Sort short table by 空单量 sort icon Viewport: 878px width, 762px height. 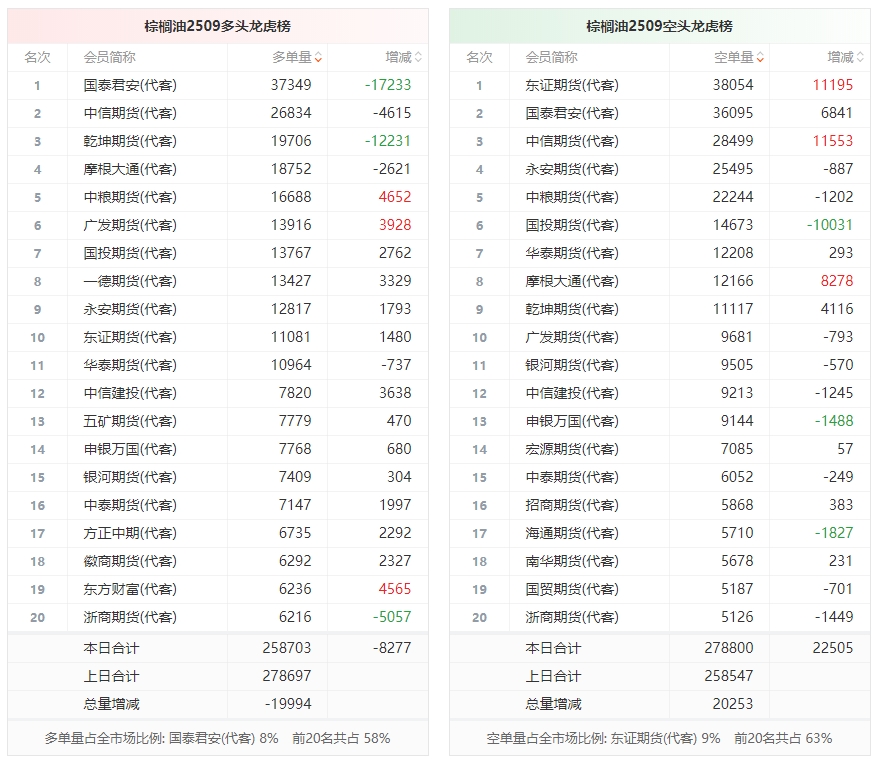tap(760, 57)
